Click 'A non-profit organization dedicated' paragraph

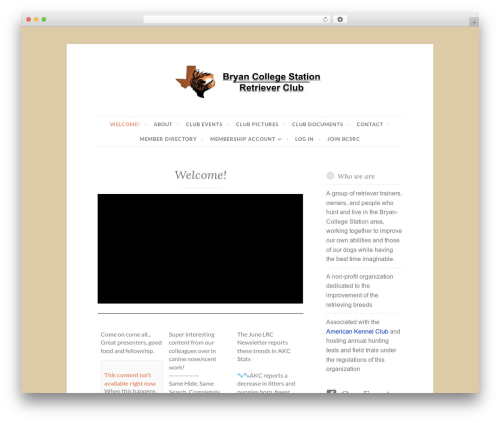pos(359,291)
